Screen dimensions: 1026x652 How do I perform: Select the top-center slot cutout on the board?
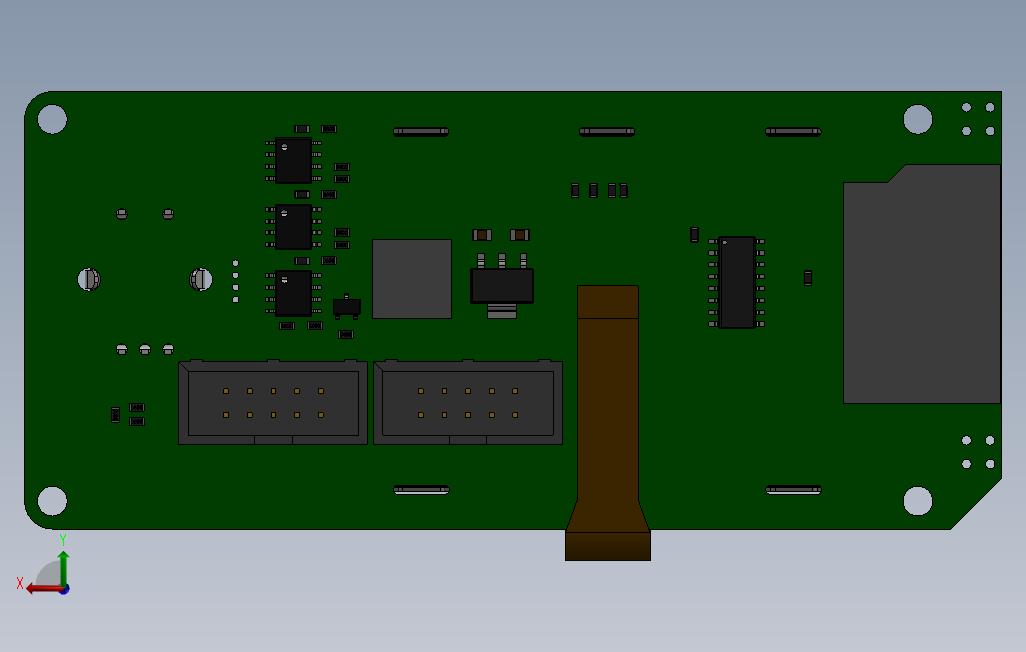pyautogui.click(x=607, y=132)
